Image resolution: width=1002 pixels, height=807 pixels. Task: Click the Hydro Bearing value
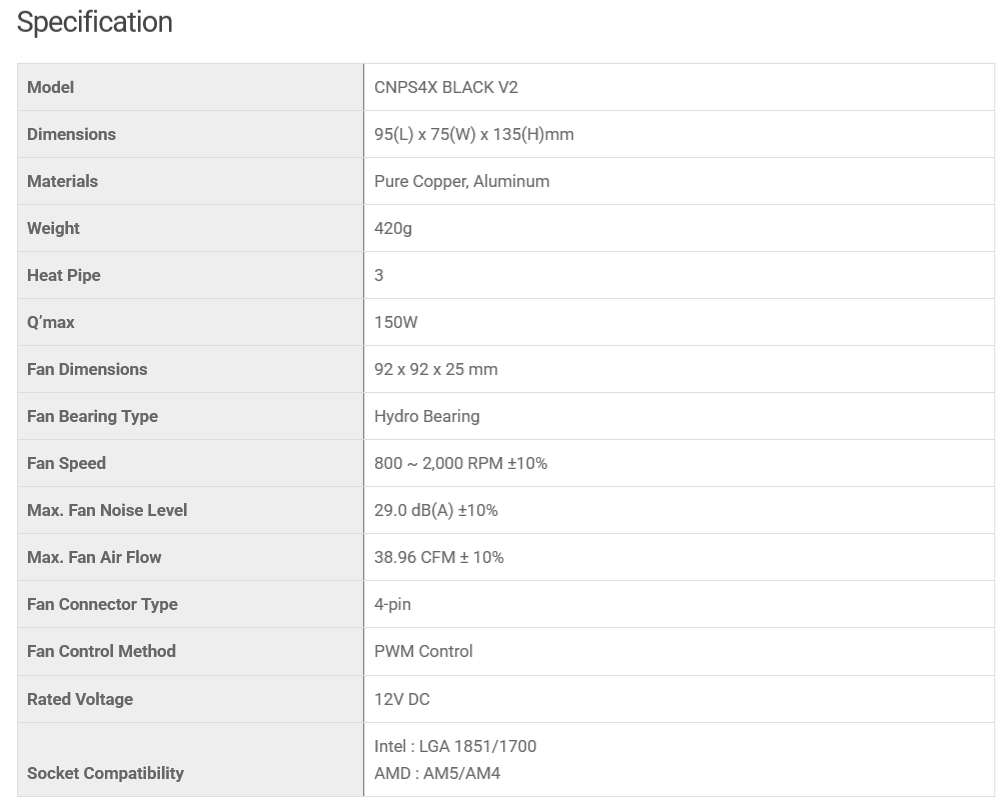[427, 416]
